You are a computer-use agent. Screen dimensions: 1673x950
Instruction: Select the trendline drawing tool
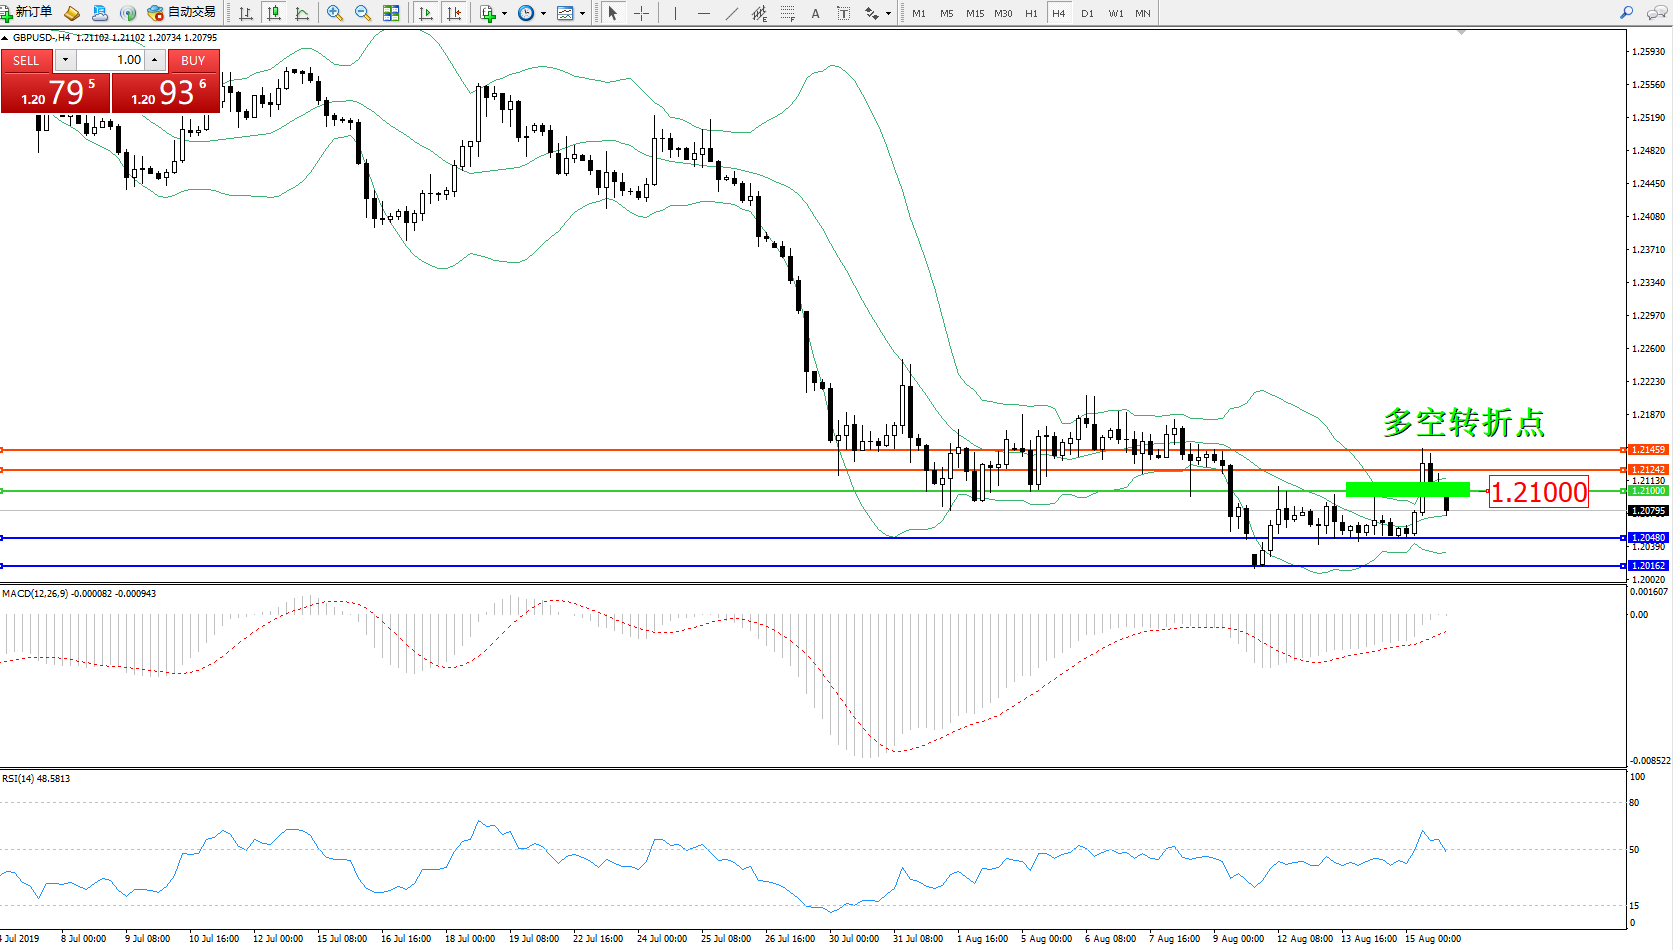pyautogui.click(x=732, y=13)
